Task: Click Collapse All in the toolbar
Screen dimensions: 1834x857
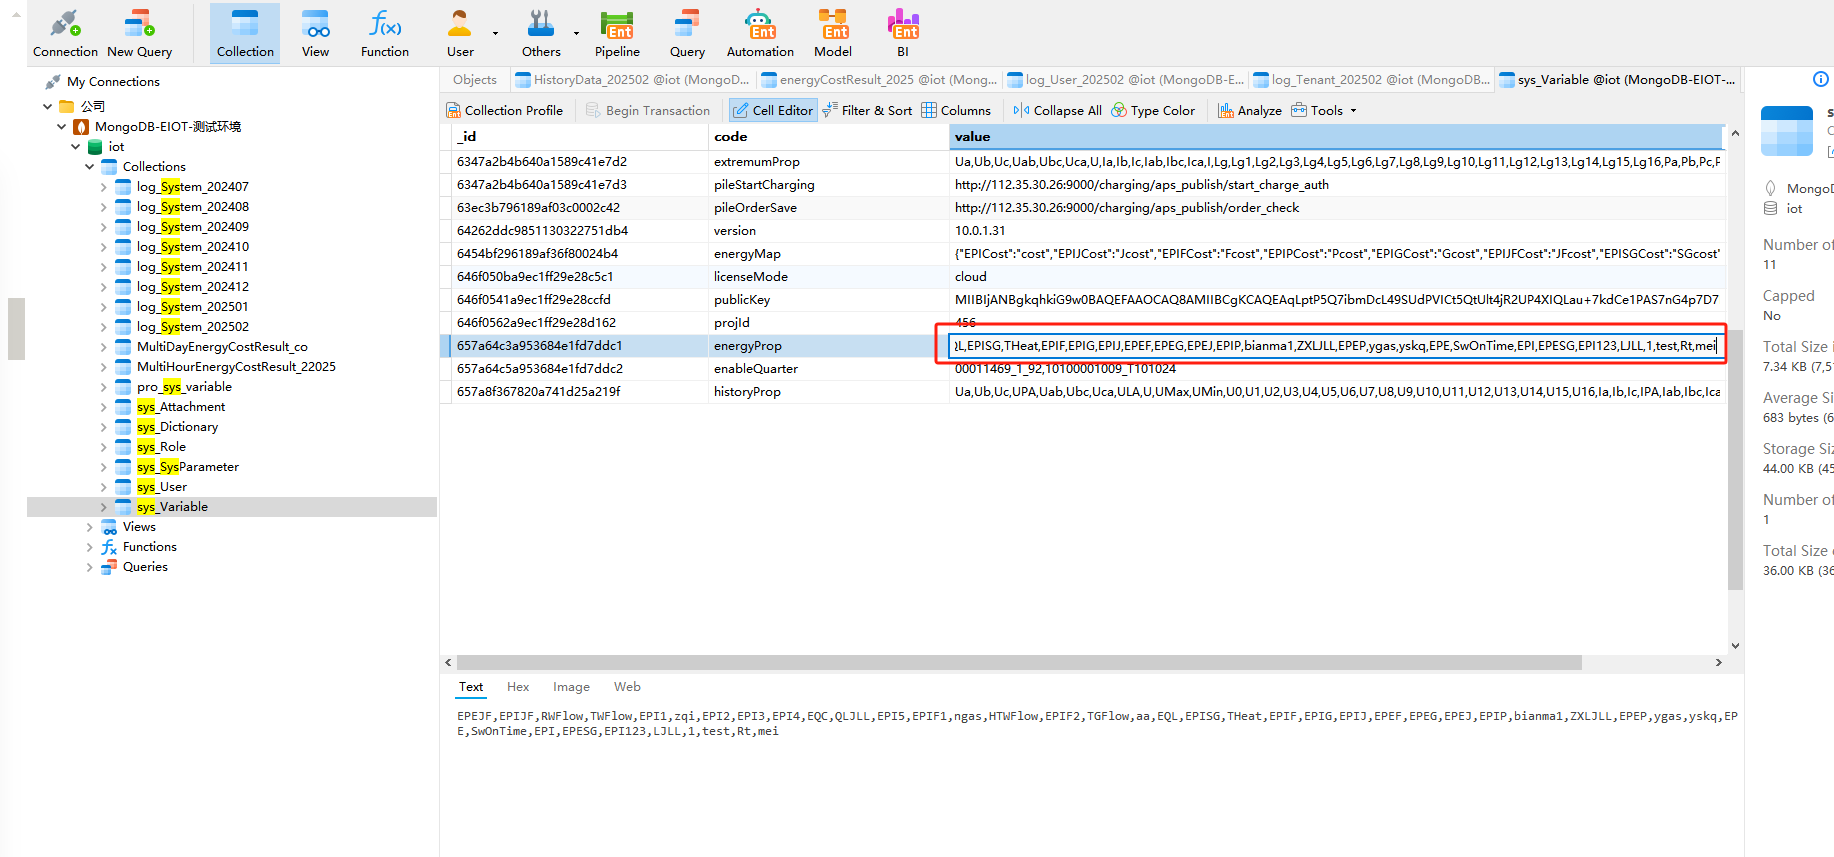Action: tap(1057, 110)
